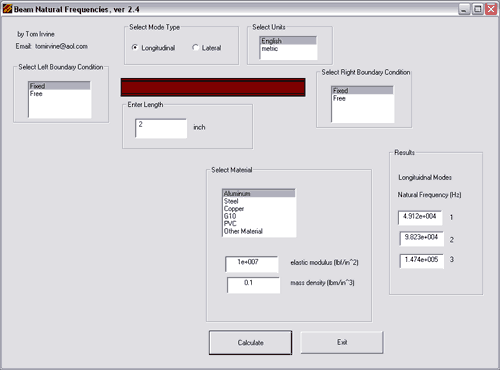Minimize the Beam Natural Frequencies window
Viewport: 500px width, 370px height.
click(x=464, y=9)
